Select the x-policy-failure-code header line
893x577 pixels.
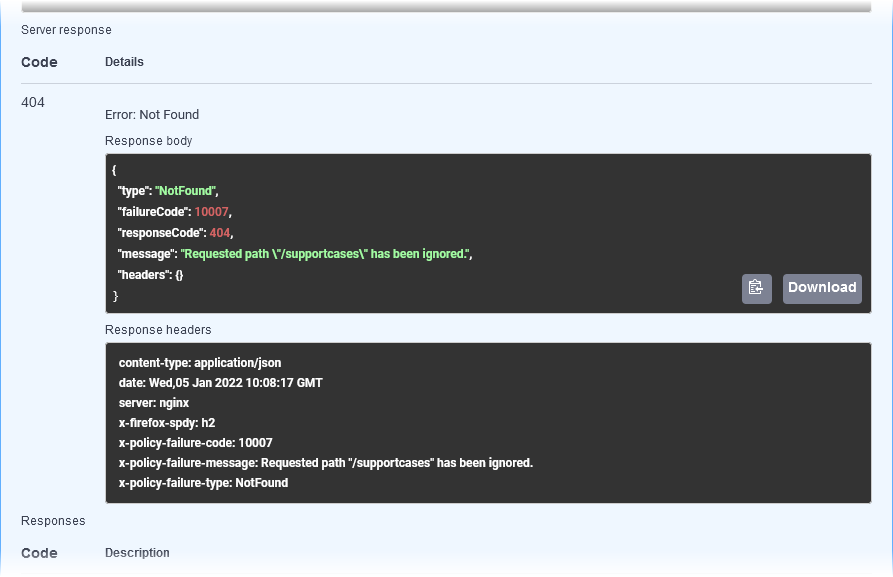click(x=195, y=443)
